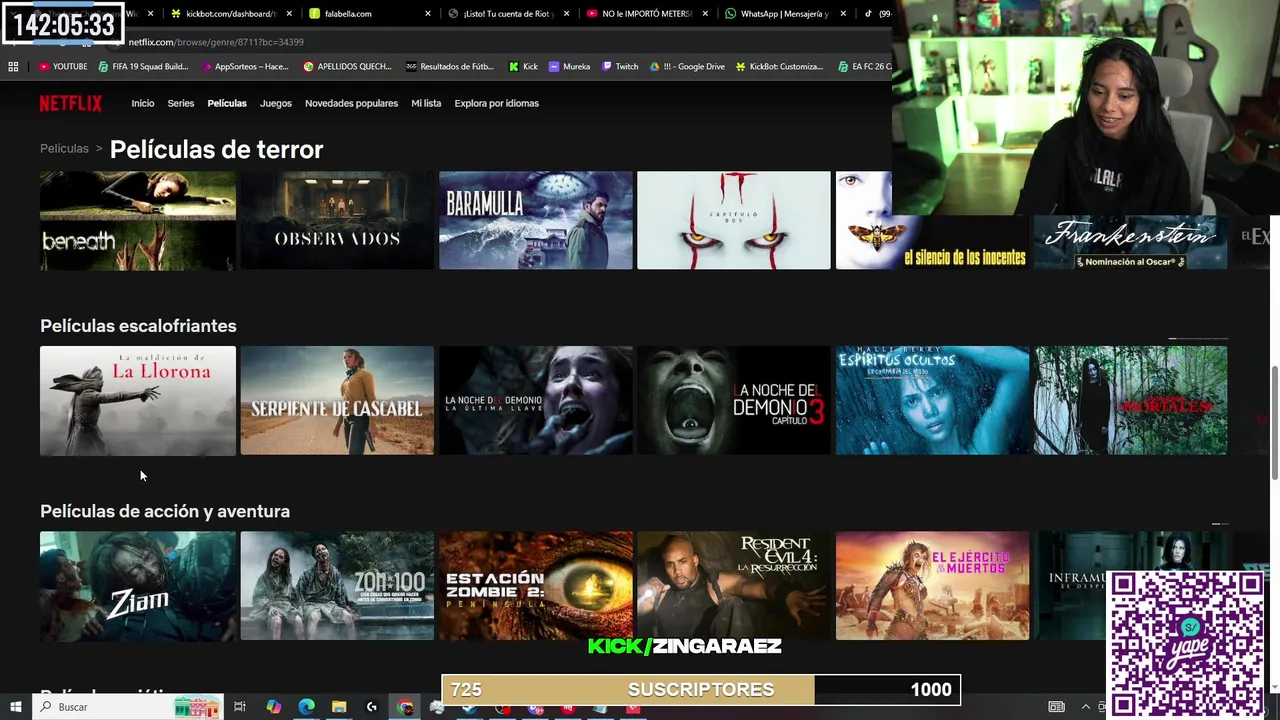Viewport: 1280px width, 720px height.
Task: Open the Mureka bookmark
Action: [x=569, y=66]
